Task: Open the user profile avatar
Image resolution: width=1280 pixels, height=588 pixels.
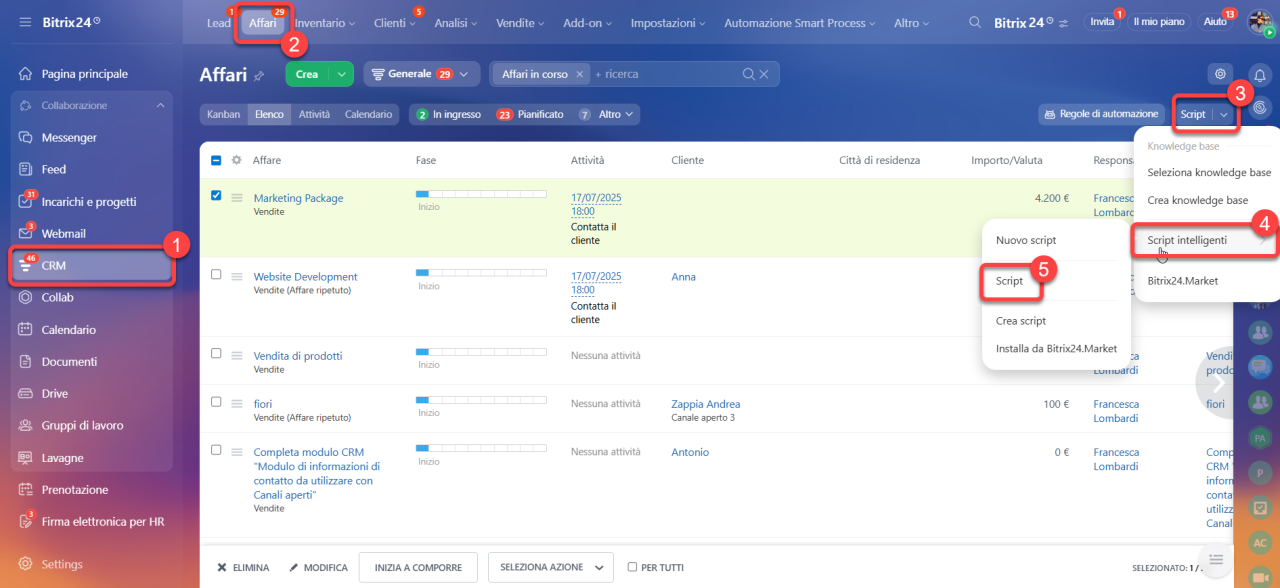Action: (1260, 22)
